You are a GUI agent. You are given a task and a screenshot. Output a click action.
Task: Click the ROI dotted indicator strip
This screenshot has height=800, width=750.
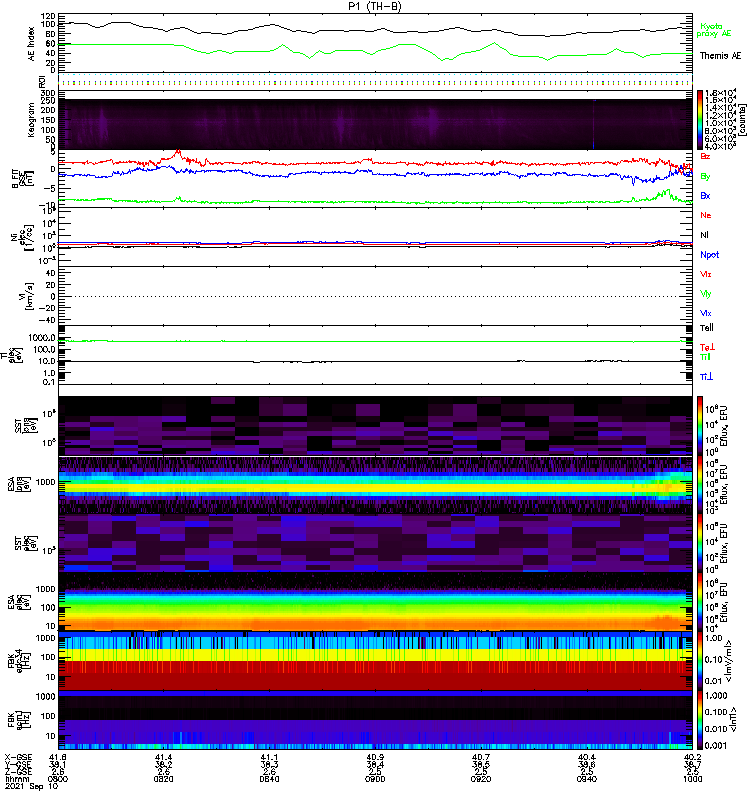375,81
